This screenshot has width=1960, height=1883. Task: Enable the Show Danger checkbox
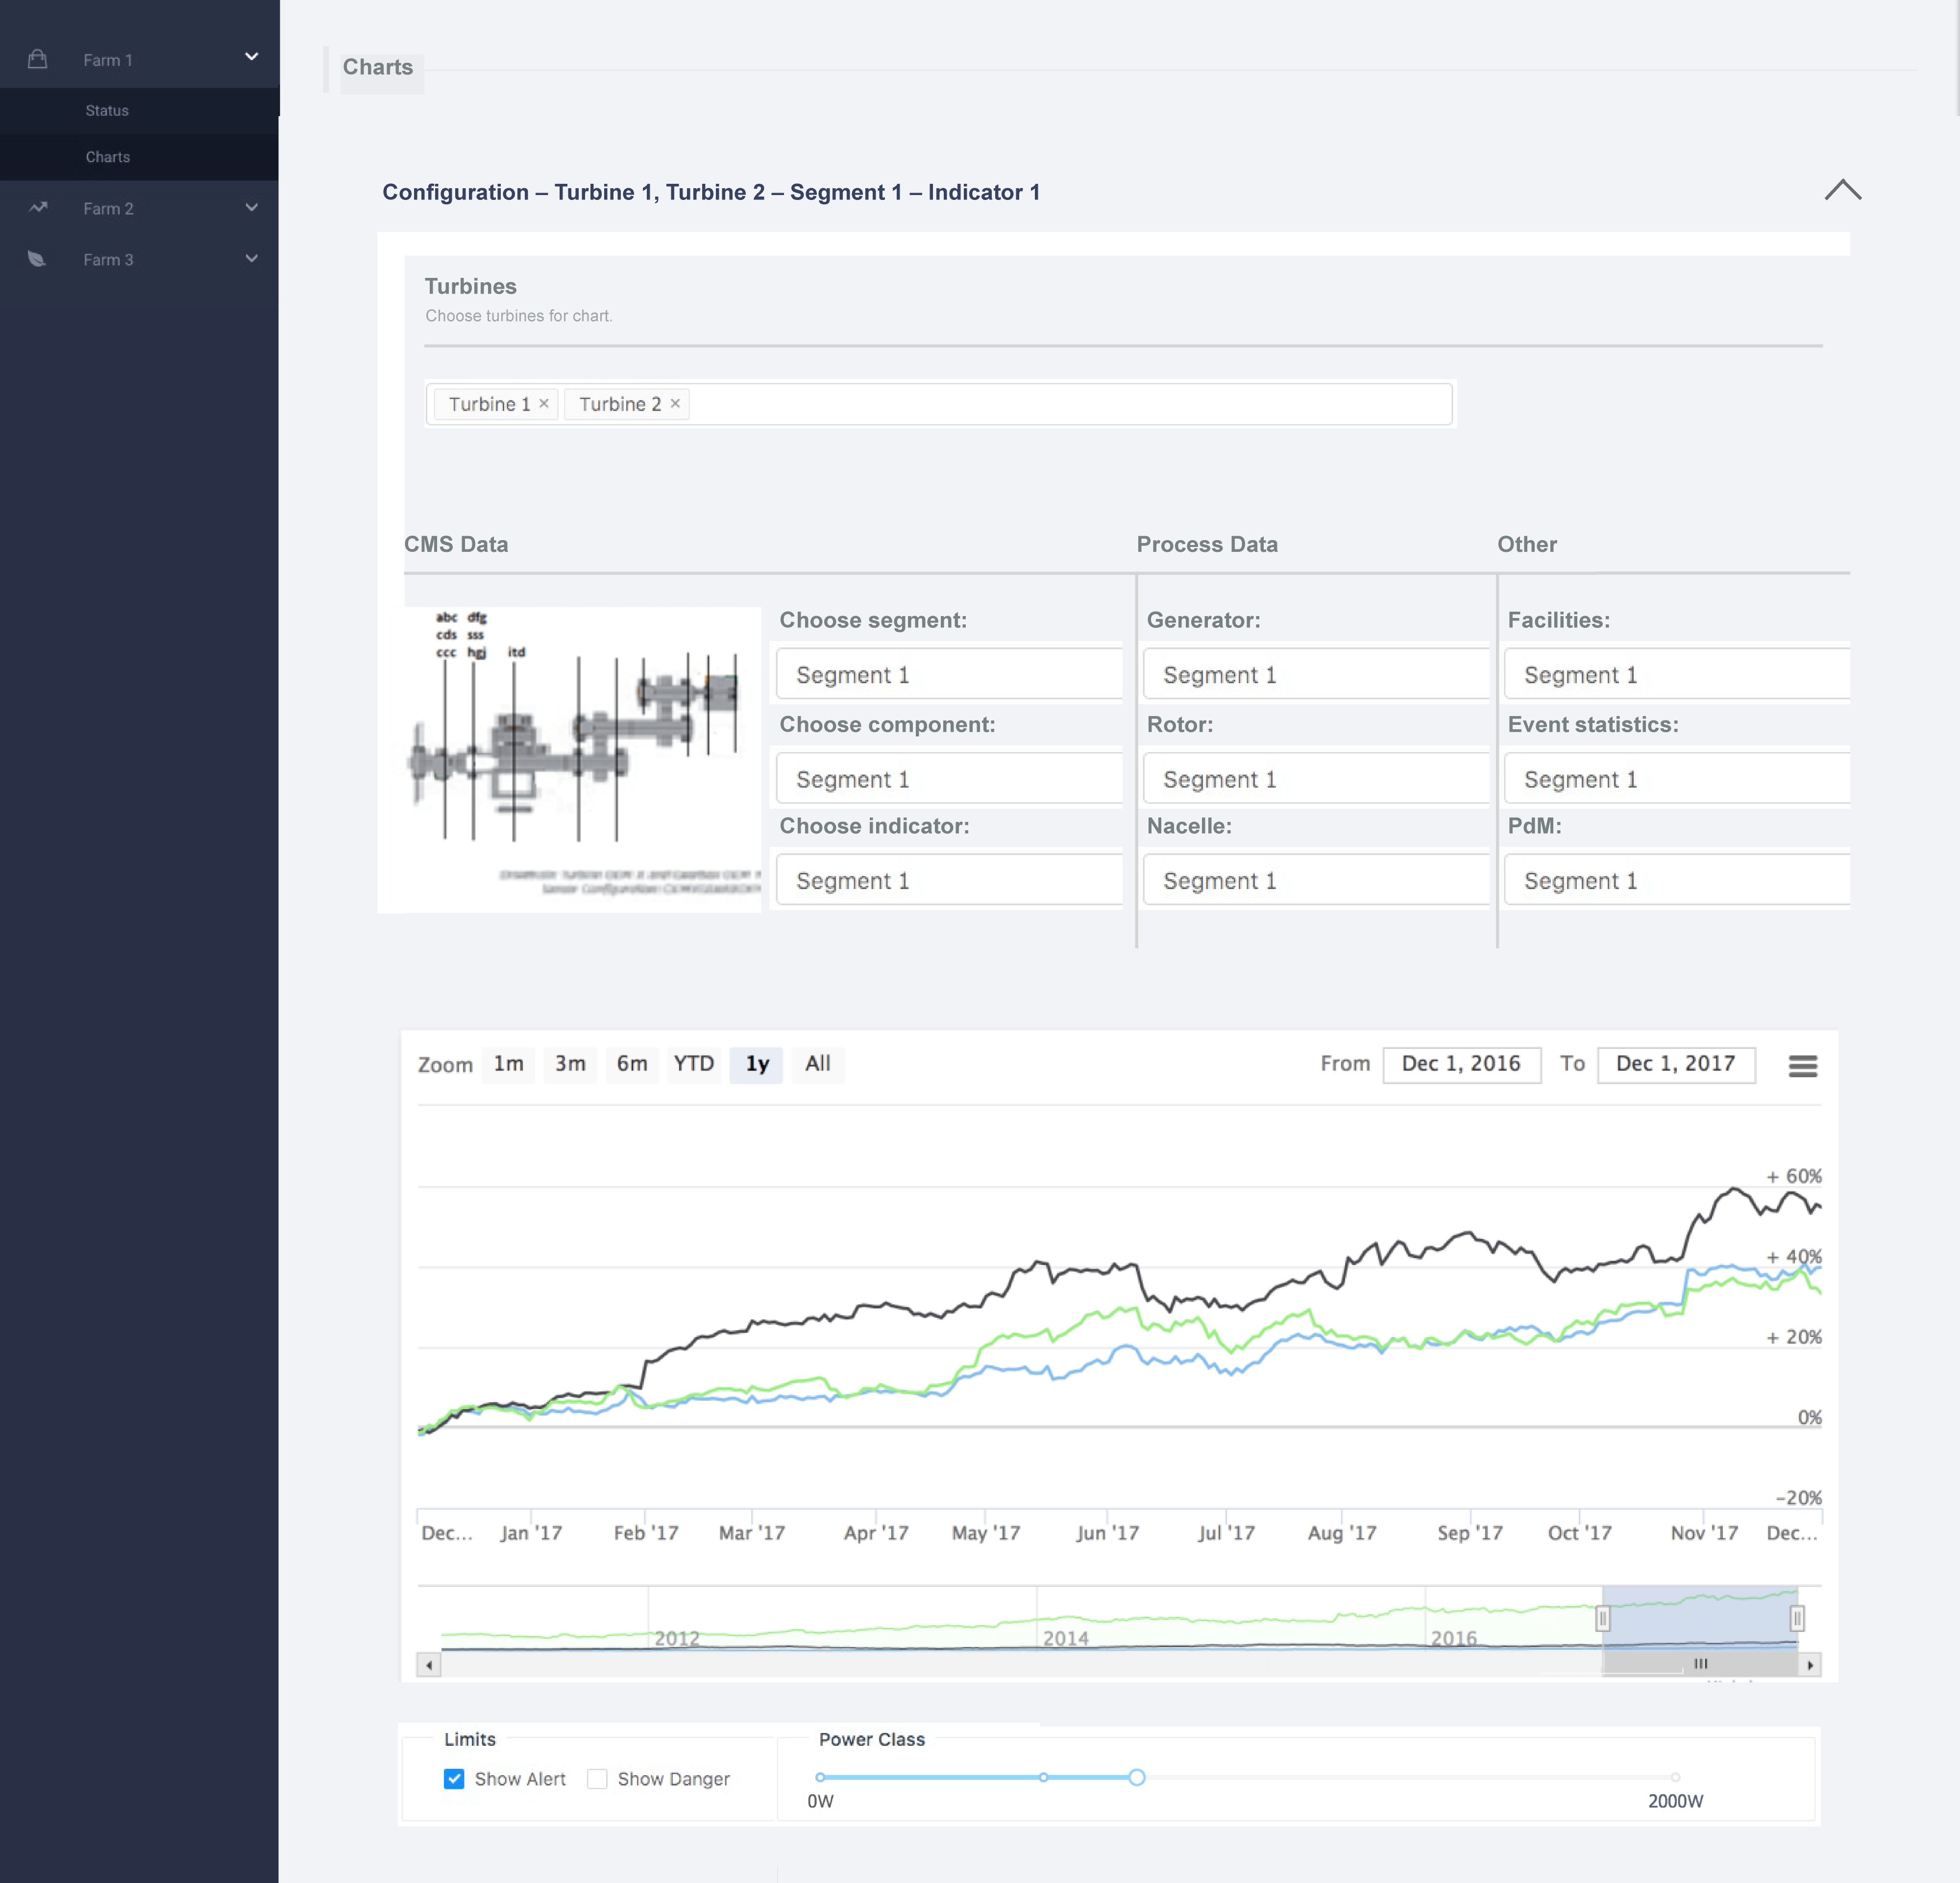[597, 1779]
